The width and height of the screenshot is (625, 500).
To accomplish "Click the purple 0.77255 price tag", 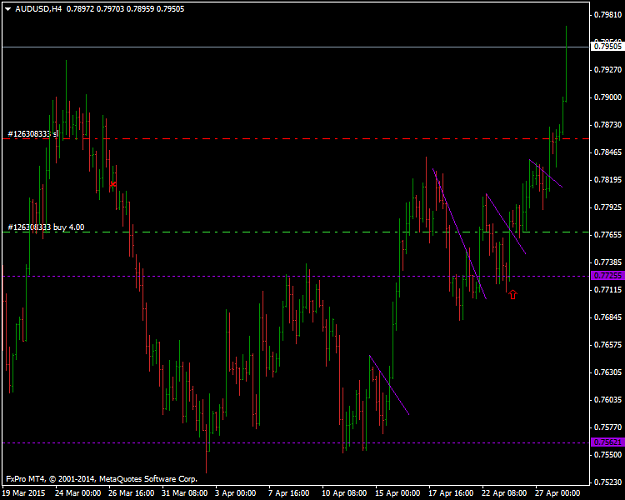I will click(607, 276).
